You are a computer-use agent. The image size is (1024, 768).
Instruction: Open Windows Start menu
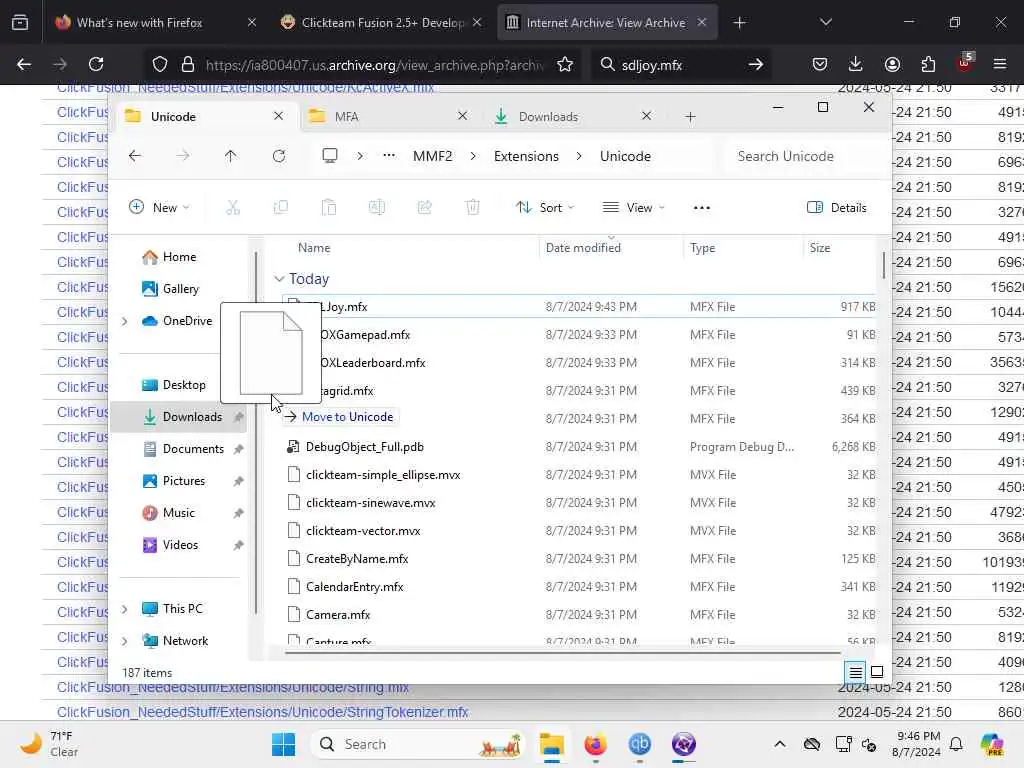pos(283,744)
